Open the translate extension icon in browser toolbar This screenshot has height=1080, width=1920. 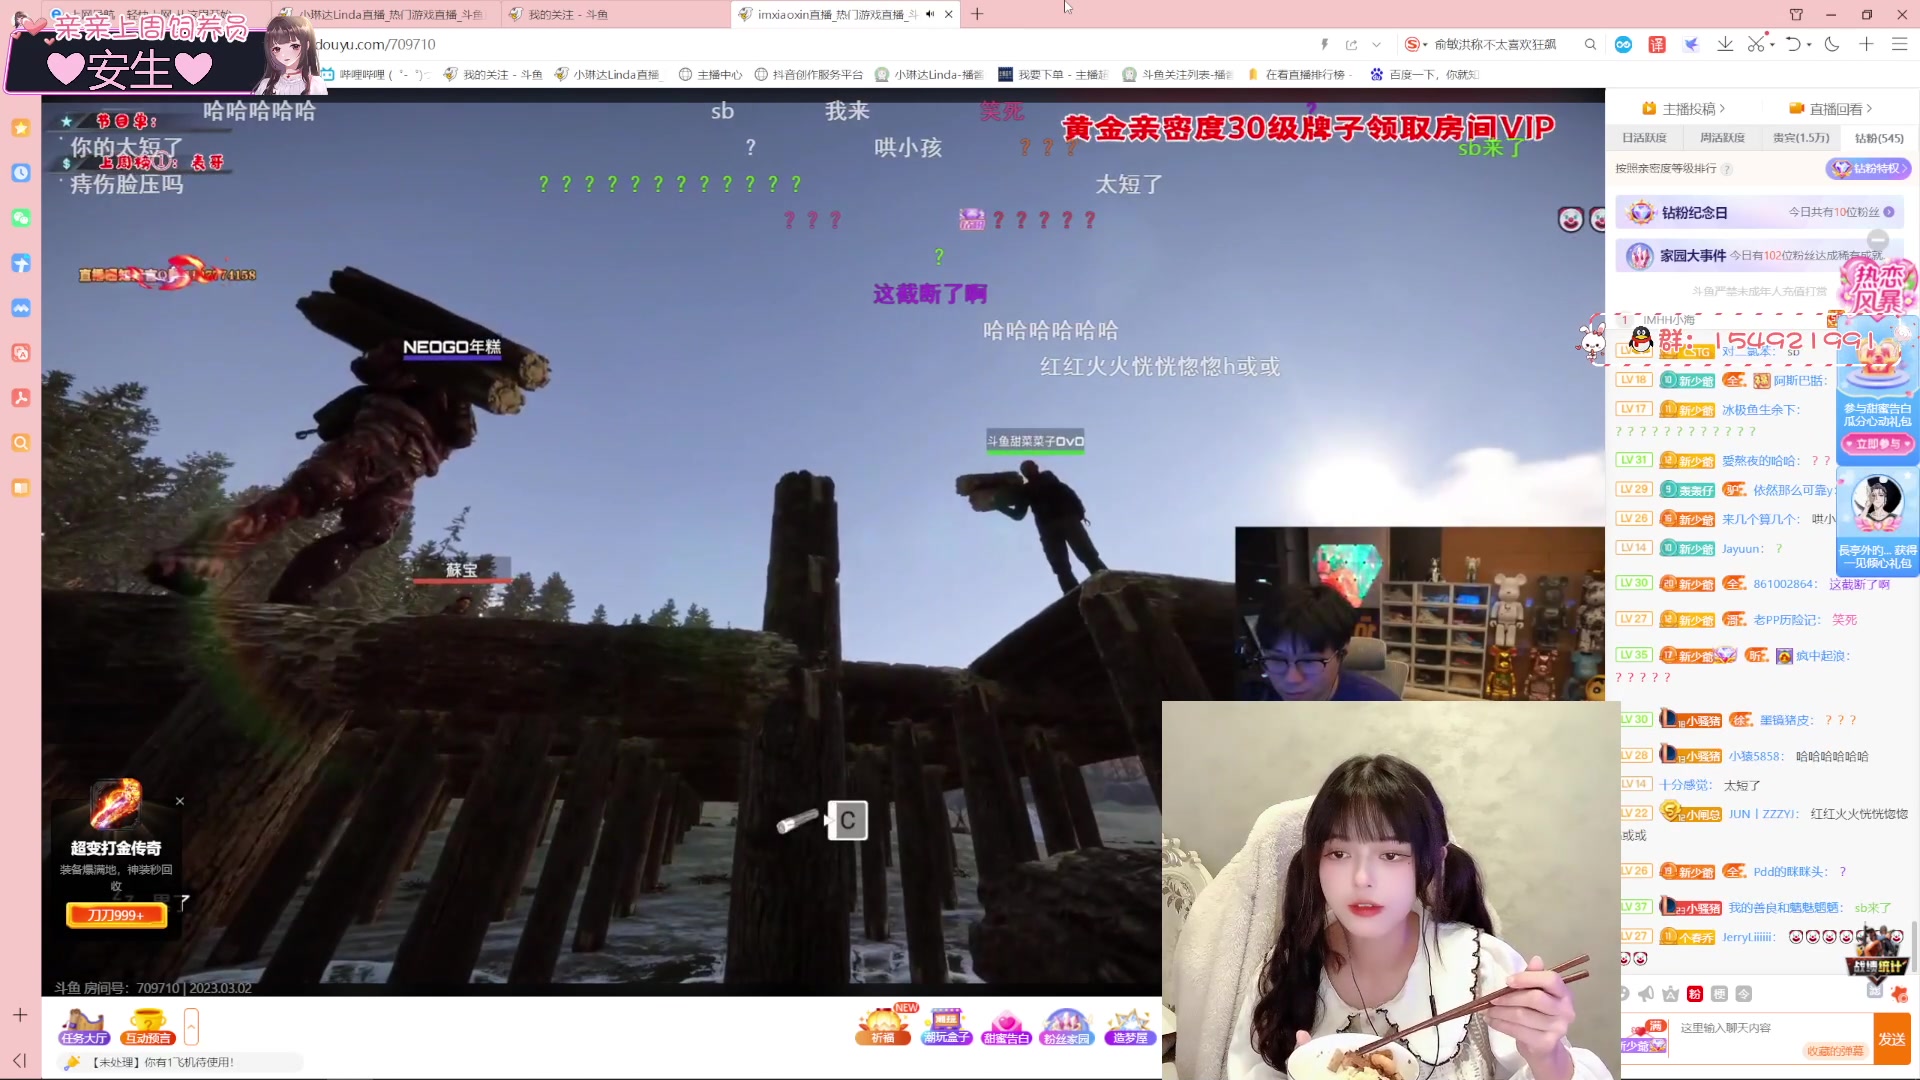tap(1657, 44)
